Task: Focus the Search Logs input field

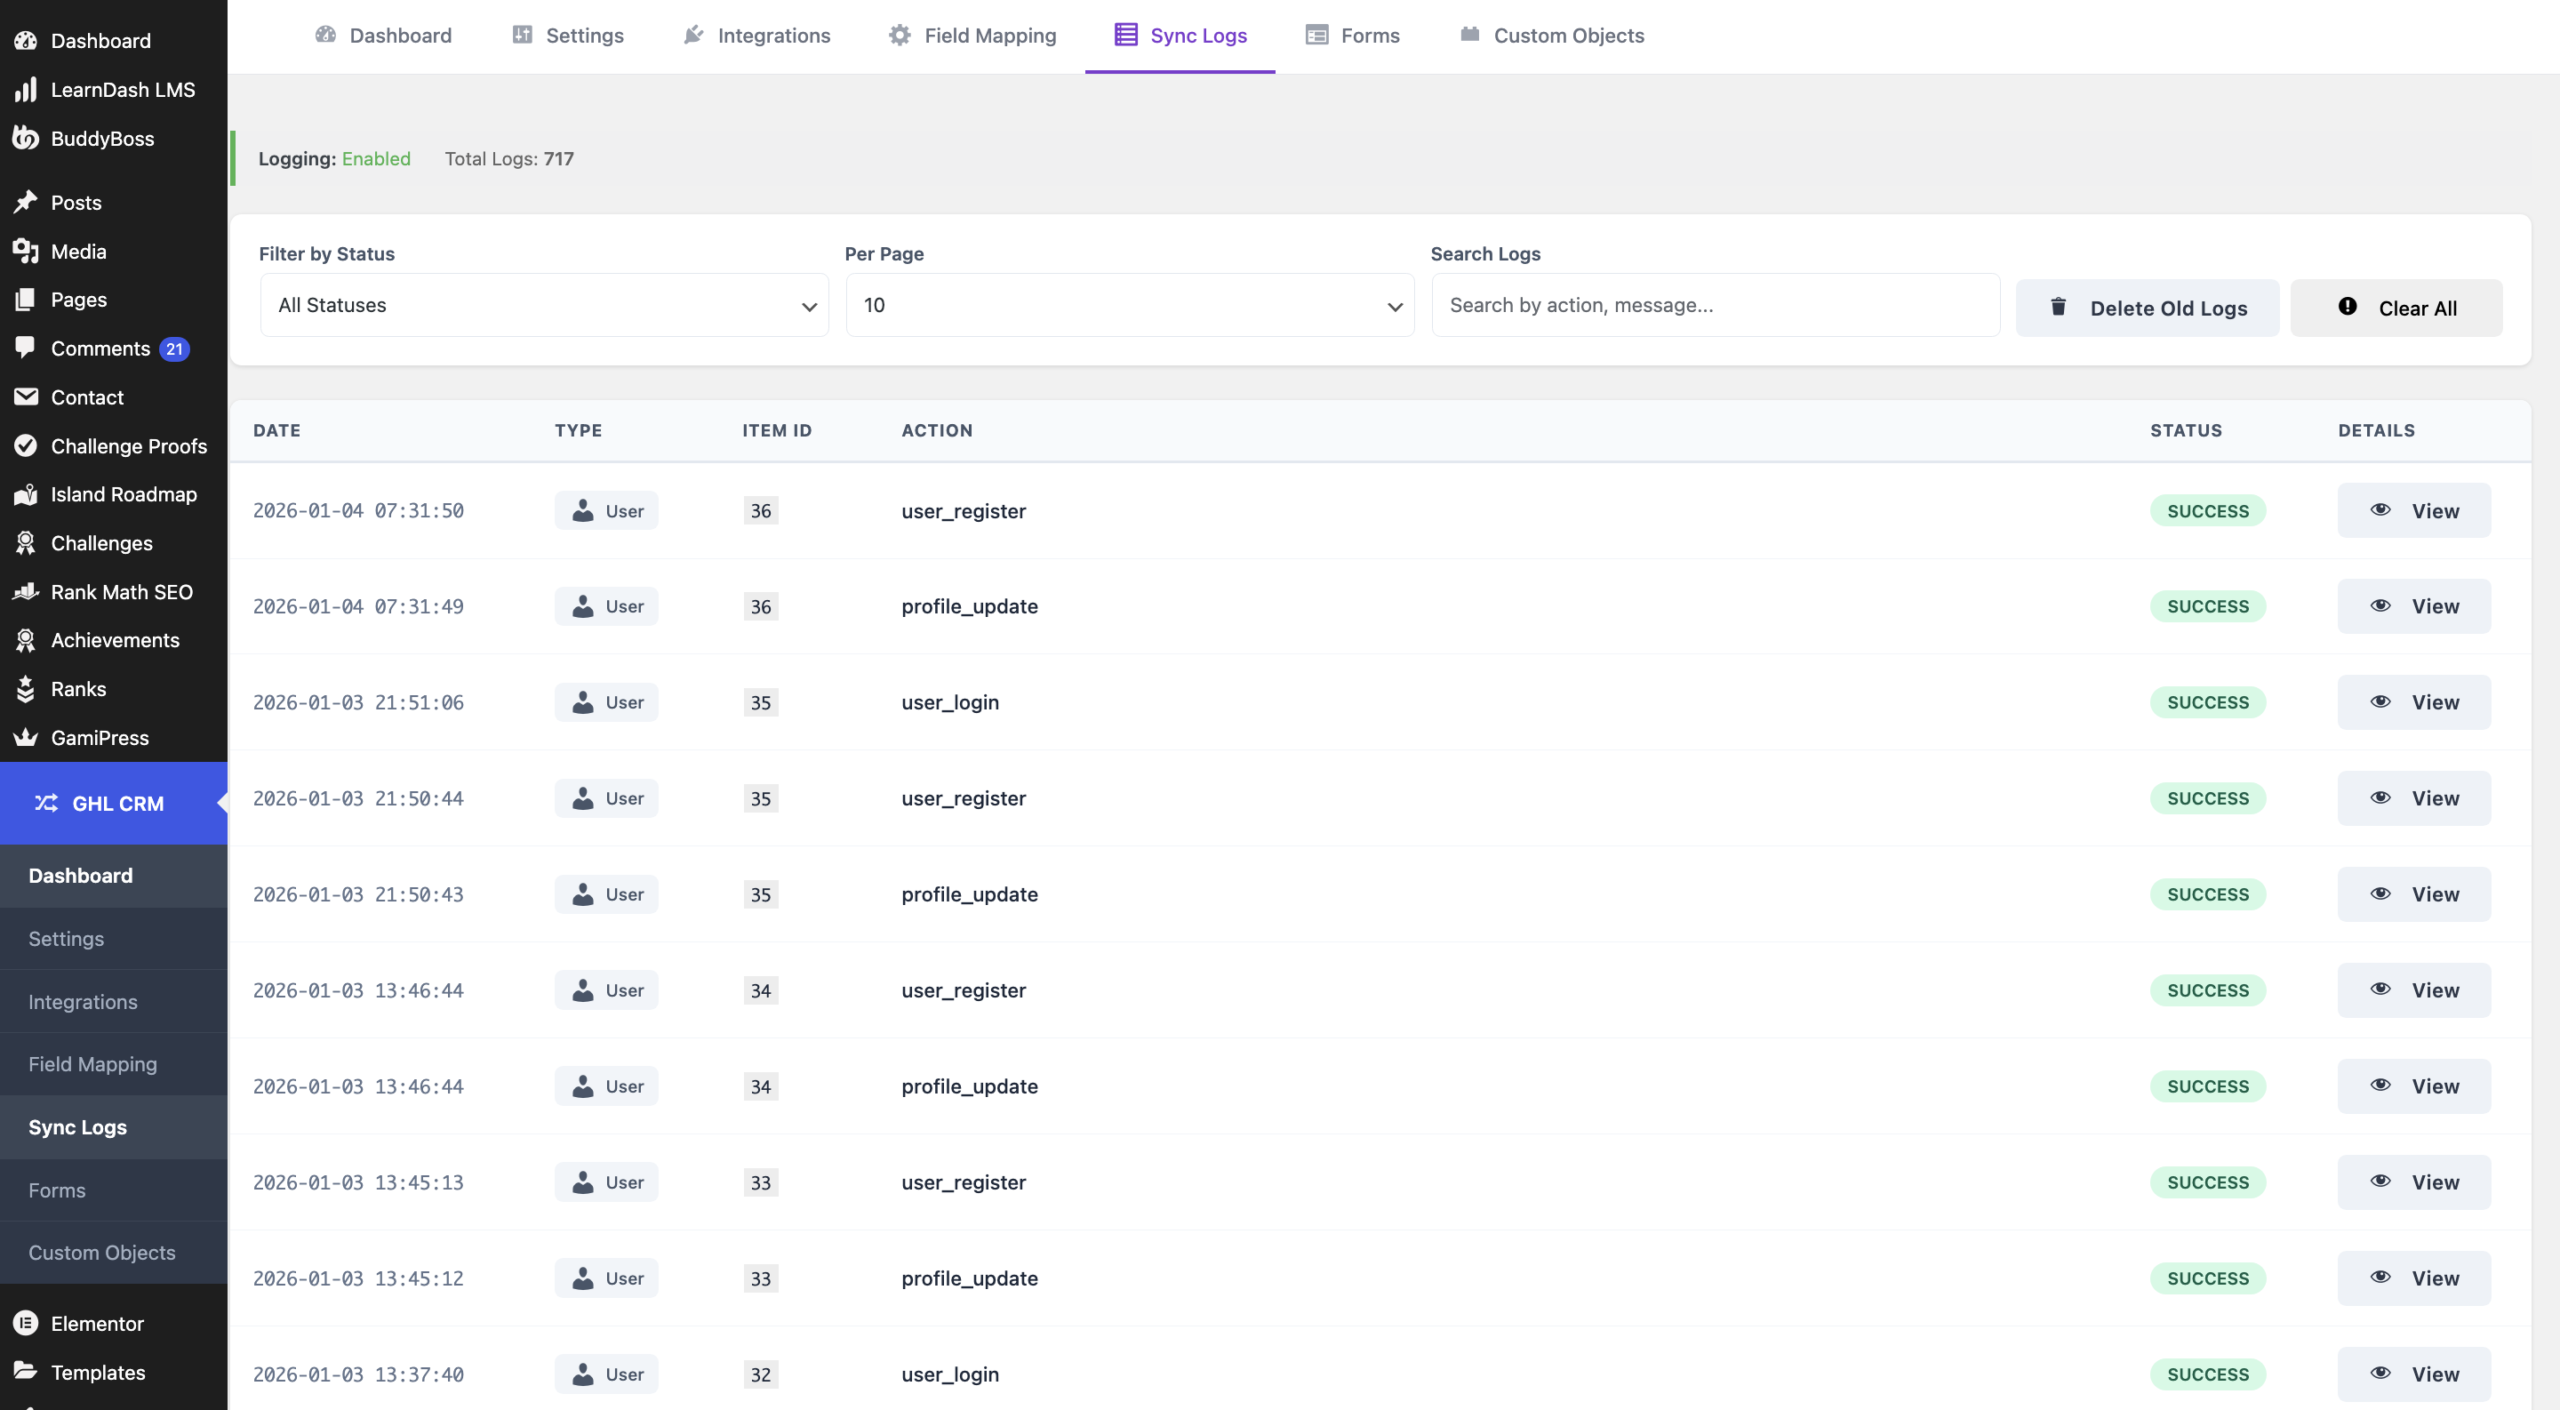Action: click(1715, 306)
